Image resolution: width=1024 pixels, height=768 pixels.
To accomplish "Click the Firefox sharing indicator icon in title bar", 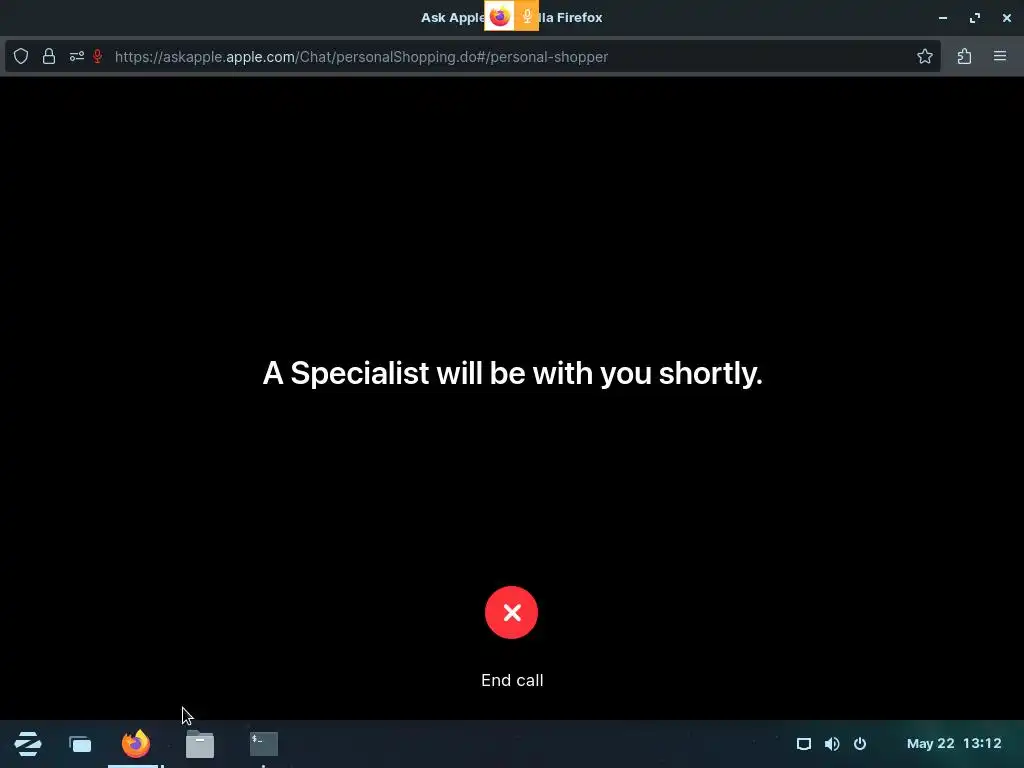I will (500, 16).
